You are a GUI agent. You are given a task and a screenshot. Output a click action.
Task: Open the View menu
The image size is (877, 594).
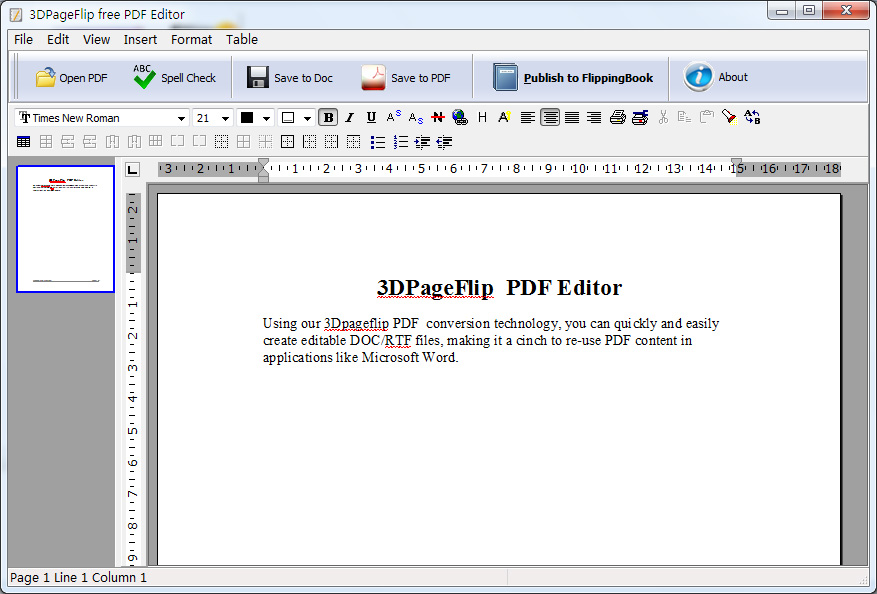(96, 40)
